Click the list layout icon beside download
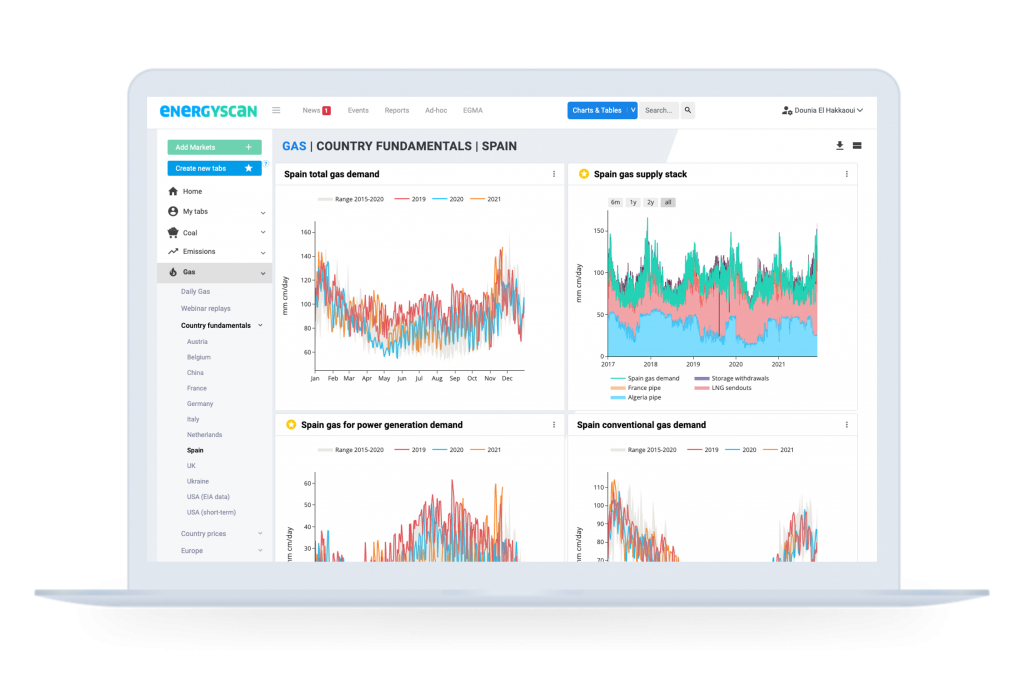 click(x=857, y=146)
